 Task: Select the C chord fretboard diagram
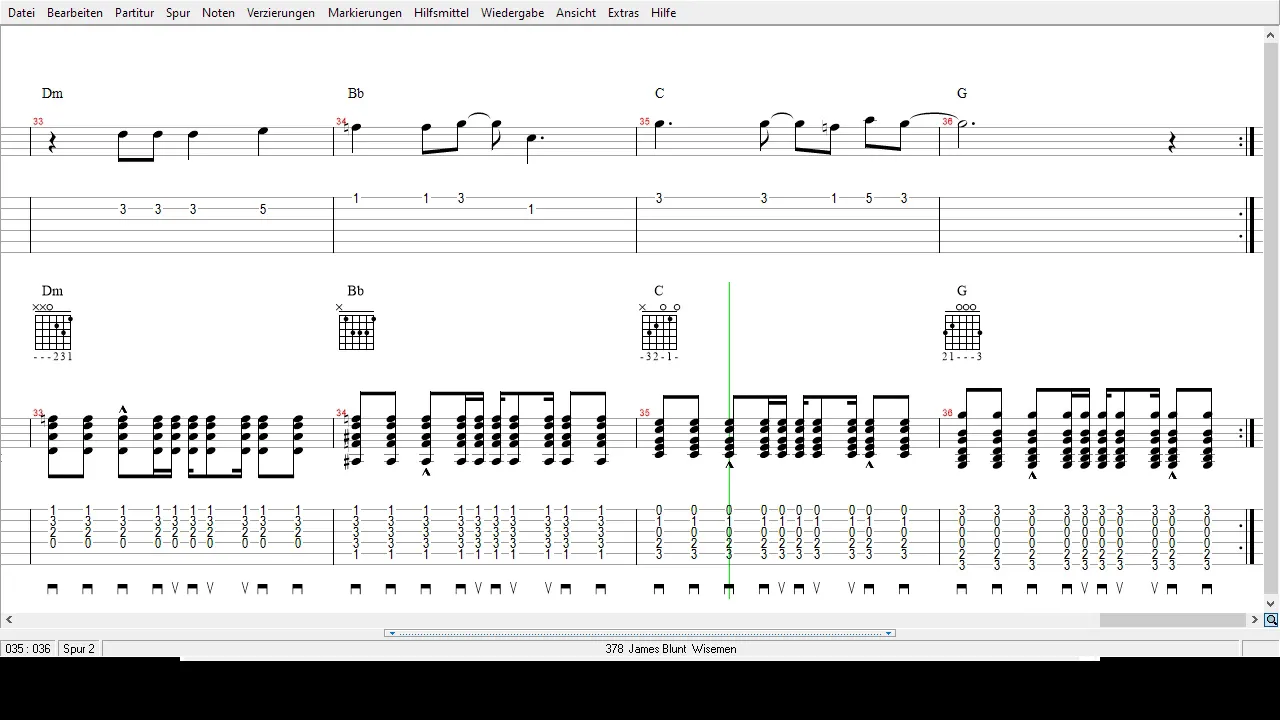(660, 329)
